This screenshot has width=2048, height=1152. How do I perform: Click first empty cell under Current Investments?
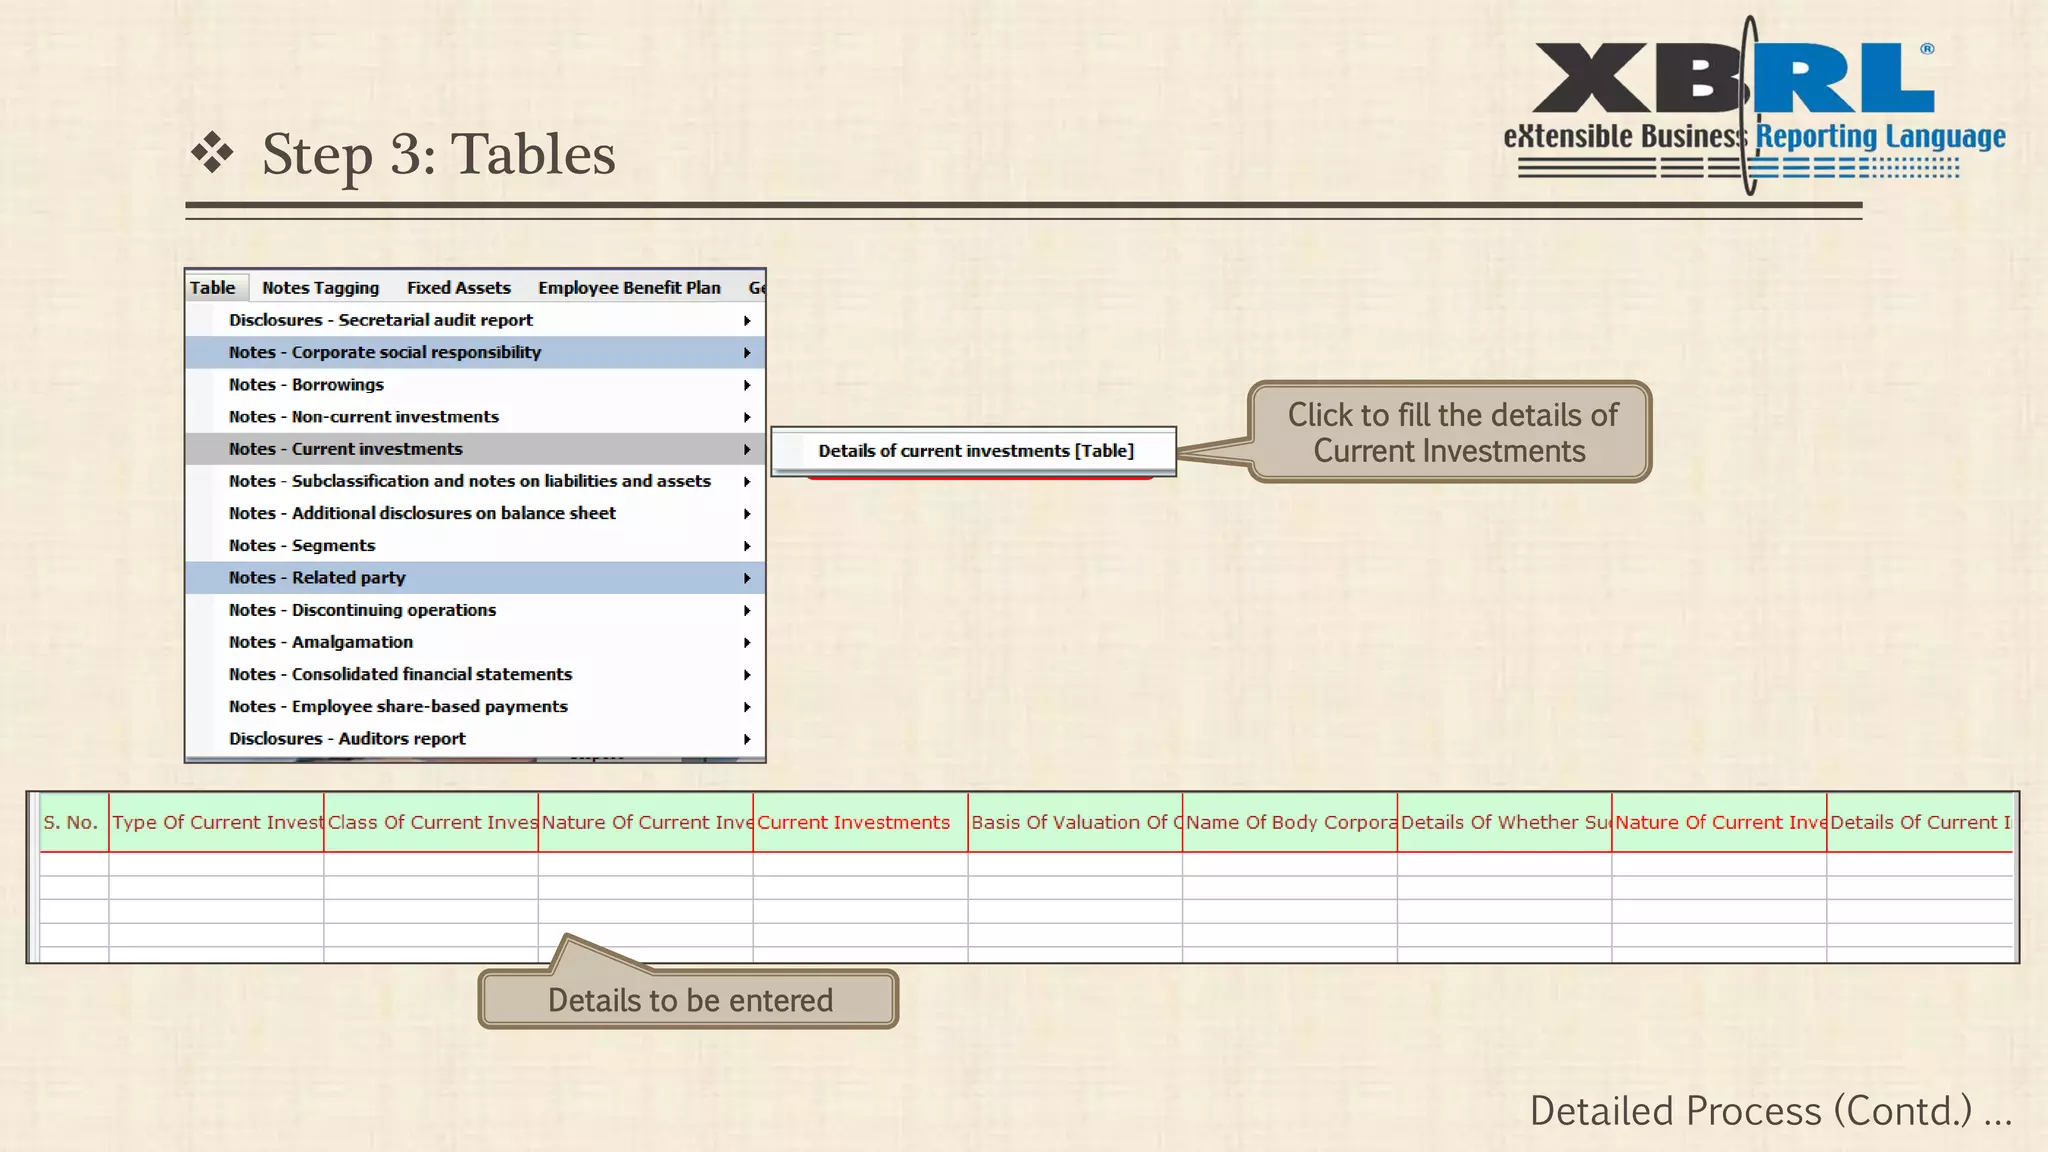point(860,864)
